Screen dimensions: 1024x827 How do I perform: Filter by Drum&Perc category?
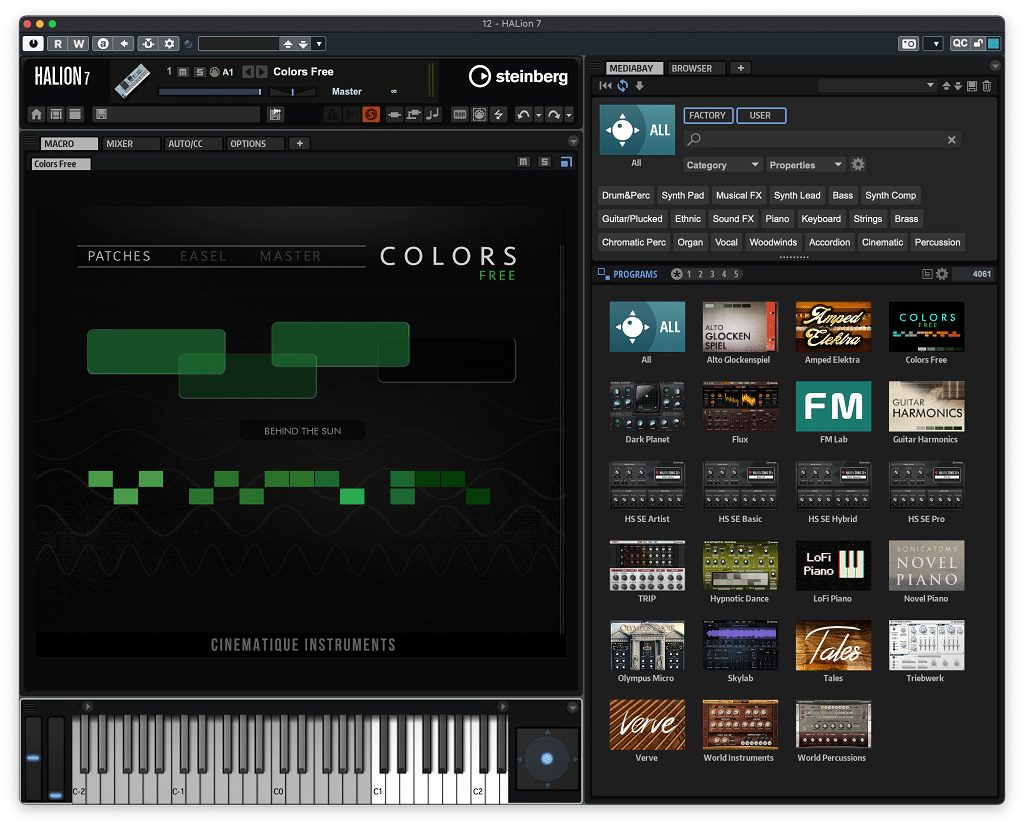(x=626, y=195)
